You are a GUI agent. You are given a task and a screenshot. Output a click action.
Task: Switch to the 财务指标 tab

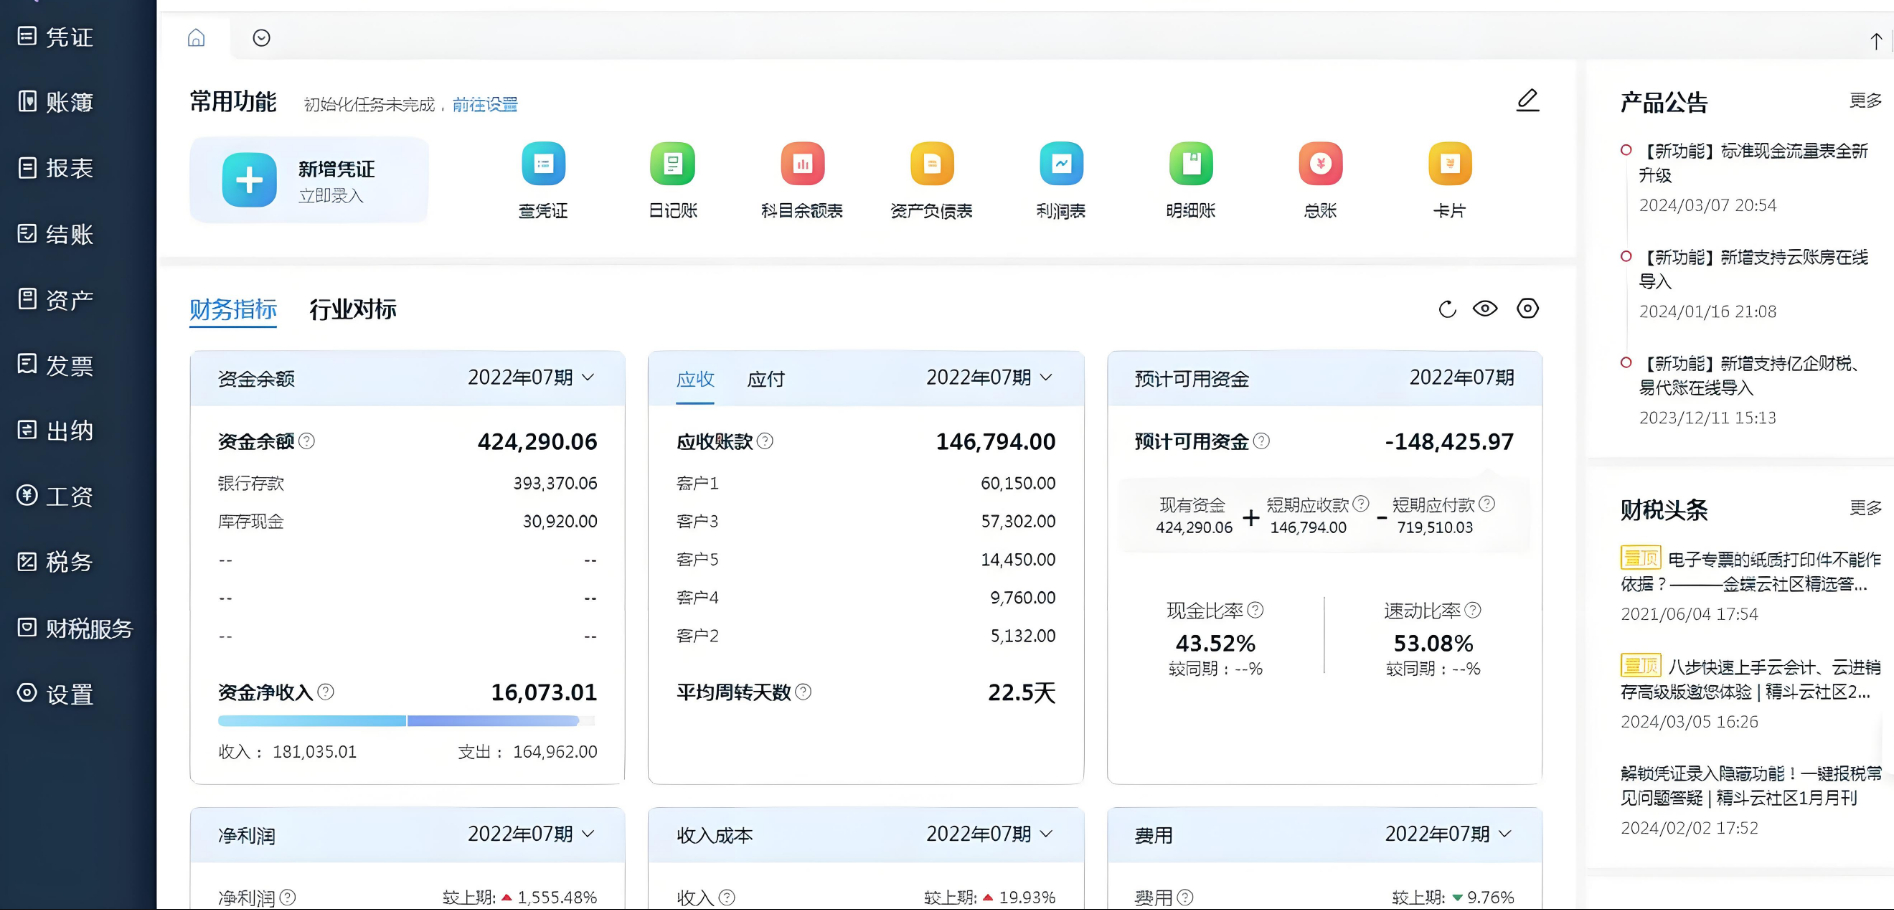tap(233, 309)
